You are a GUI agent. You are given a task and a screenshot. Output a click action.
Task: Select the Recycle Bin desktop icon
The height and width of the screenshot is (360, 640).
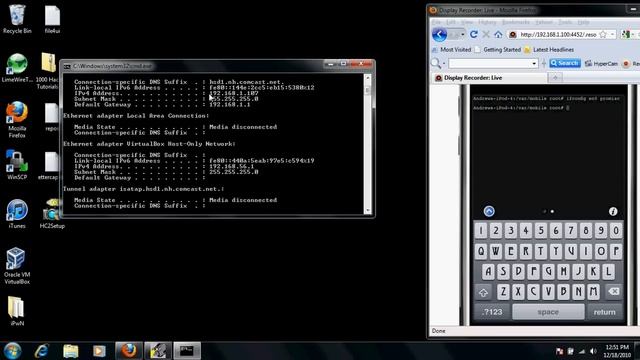click(x=17, y=19)
